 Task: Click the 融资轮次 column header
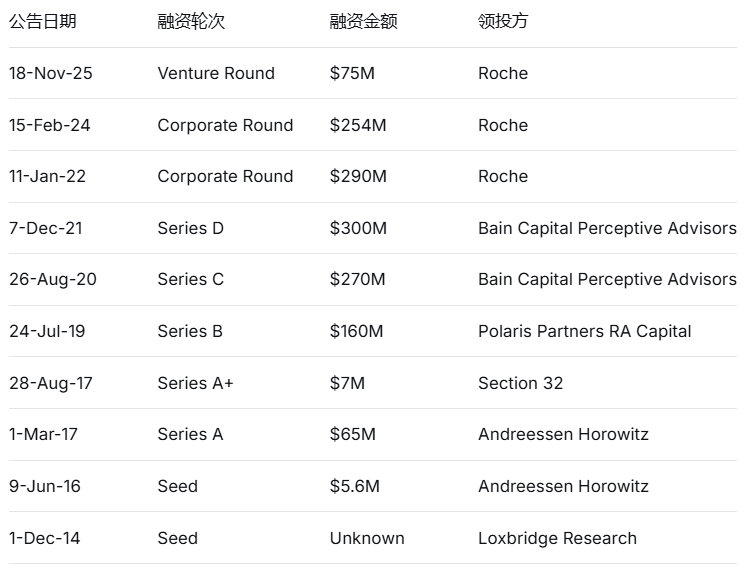click(191, 21)
